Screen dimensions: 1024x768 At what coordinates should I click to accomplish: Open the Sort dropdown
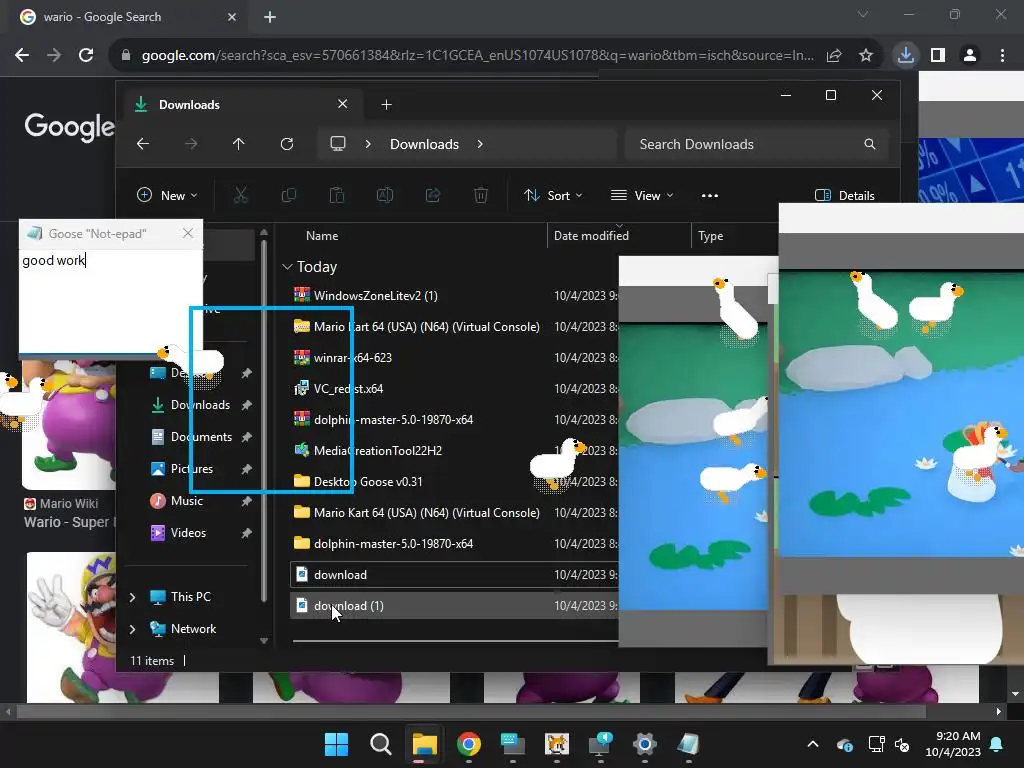[x=553, y=195]
